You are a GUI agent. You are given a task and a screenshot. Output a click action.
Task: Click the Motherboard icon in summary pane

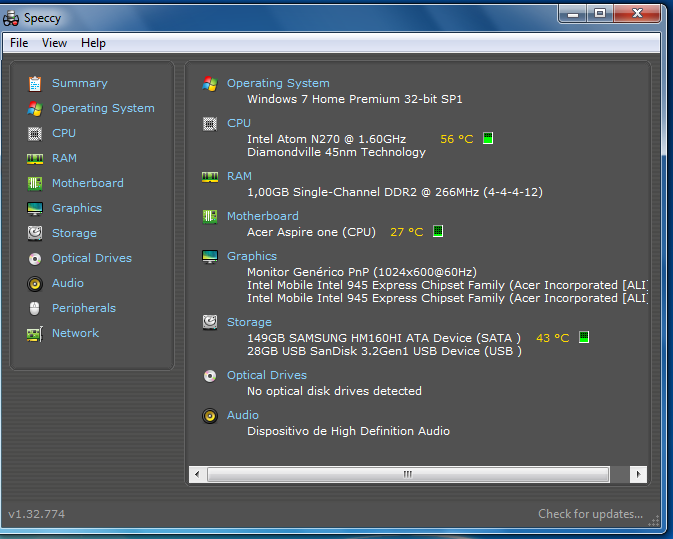click(210, 217)
